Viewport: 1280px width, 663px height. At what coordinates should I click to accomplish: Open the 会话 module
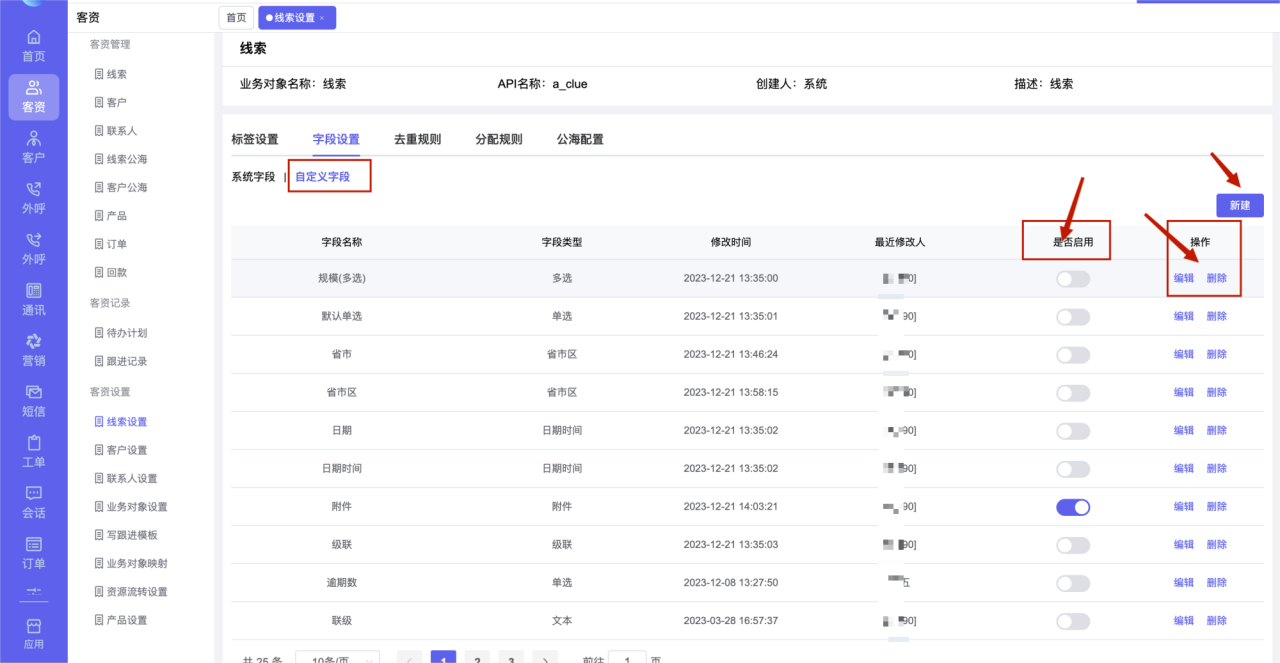[34, 503]
